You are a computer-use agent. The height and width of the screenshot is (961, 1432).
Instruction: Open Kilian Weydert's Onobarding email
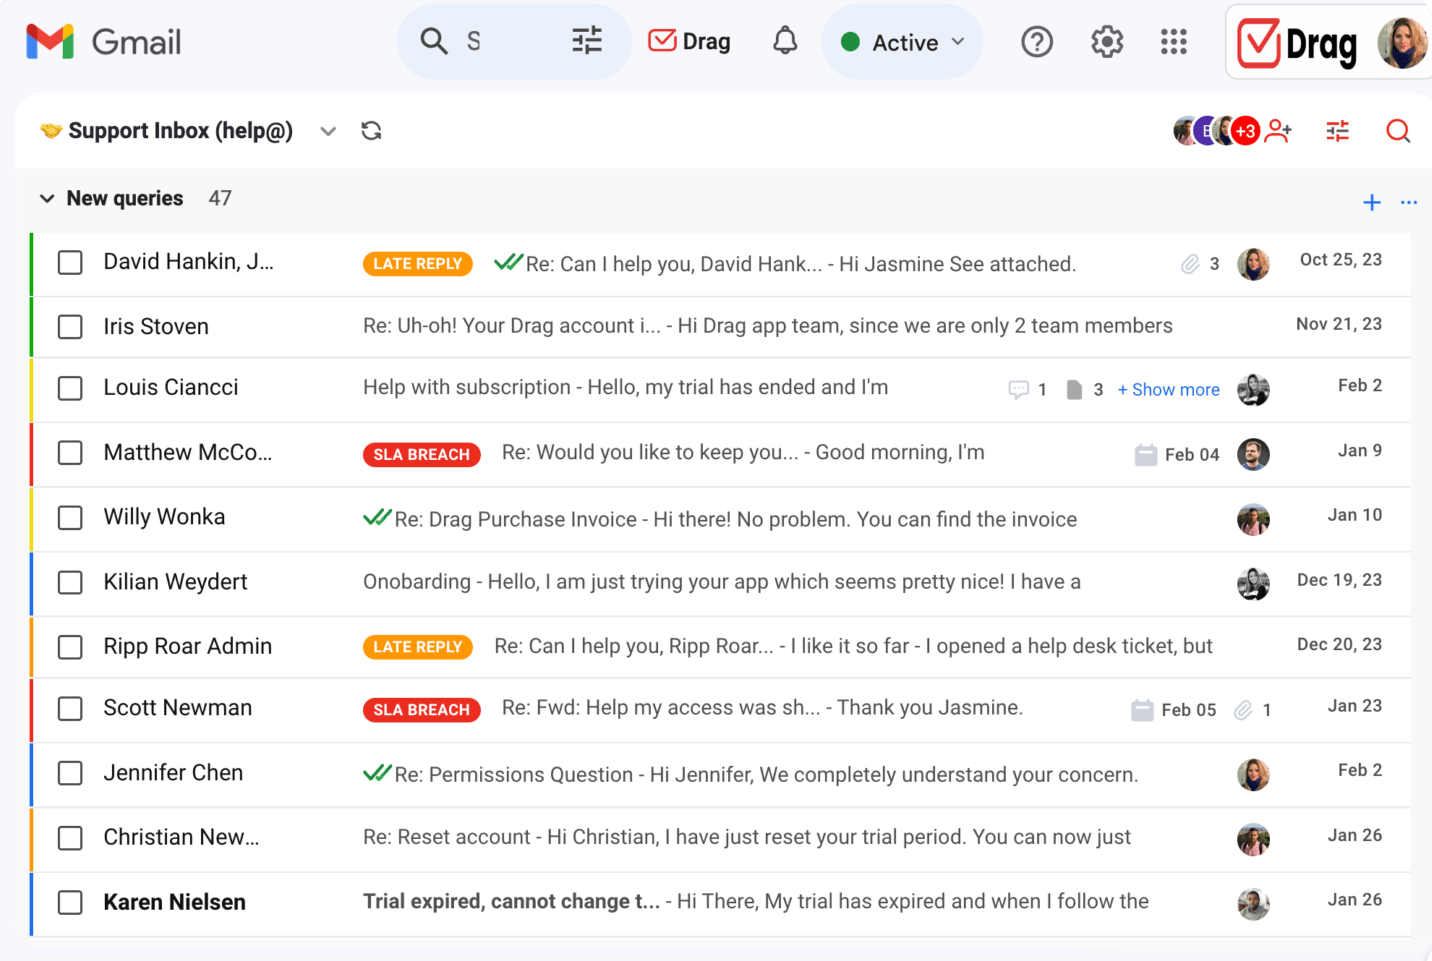tap(721, 582)
